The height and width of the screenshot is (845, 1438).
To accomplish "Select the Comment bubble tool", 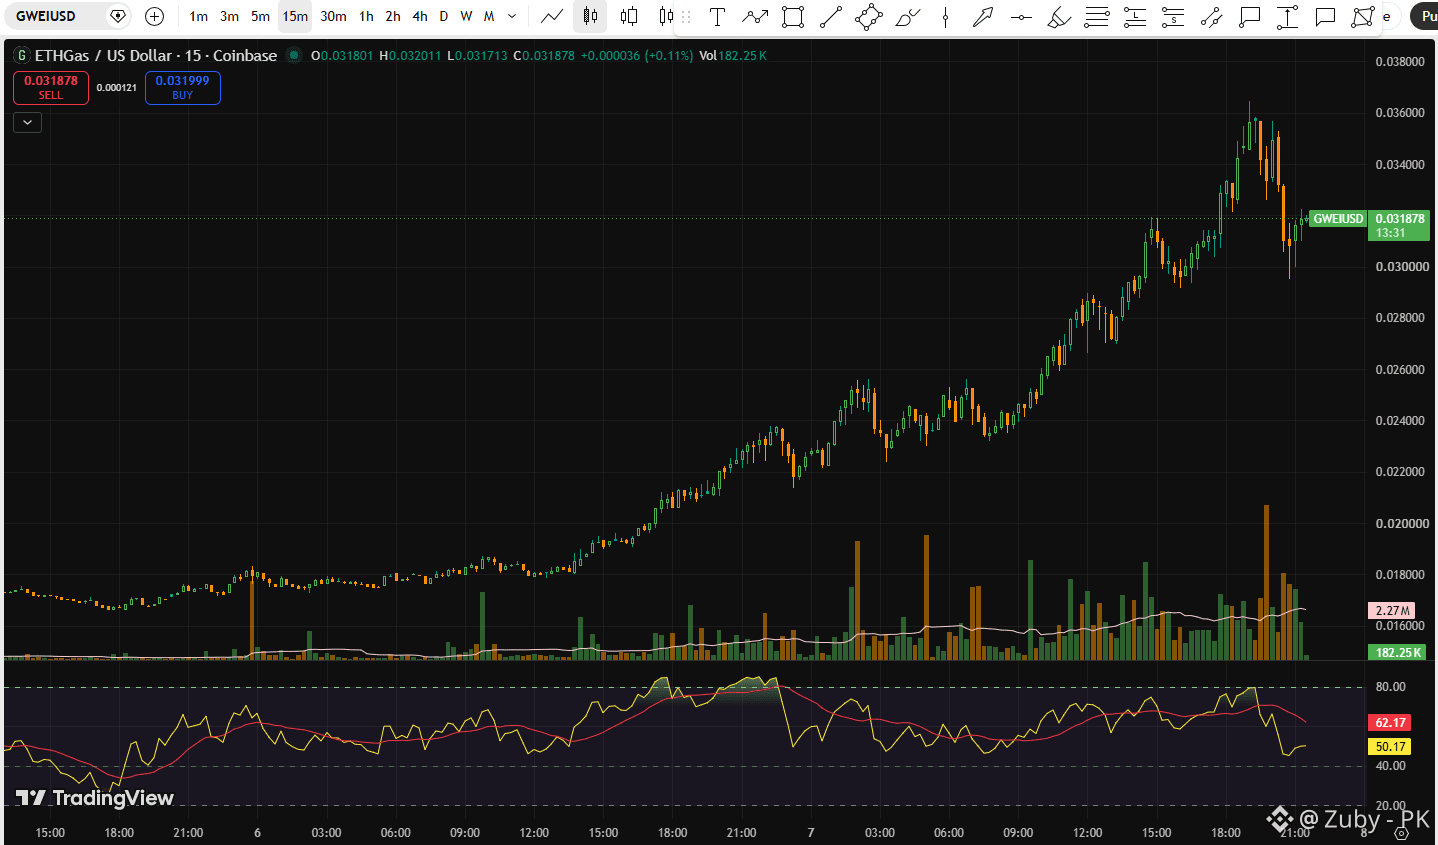I will (x=1325, y=16).
